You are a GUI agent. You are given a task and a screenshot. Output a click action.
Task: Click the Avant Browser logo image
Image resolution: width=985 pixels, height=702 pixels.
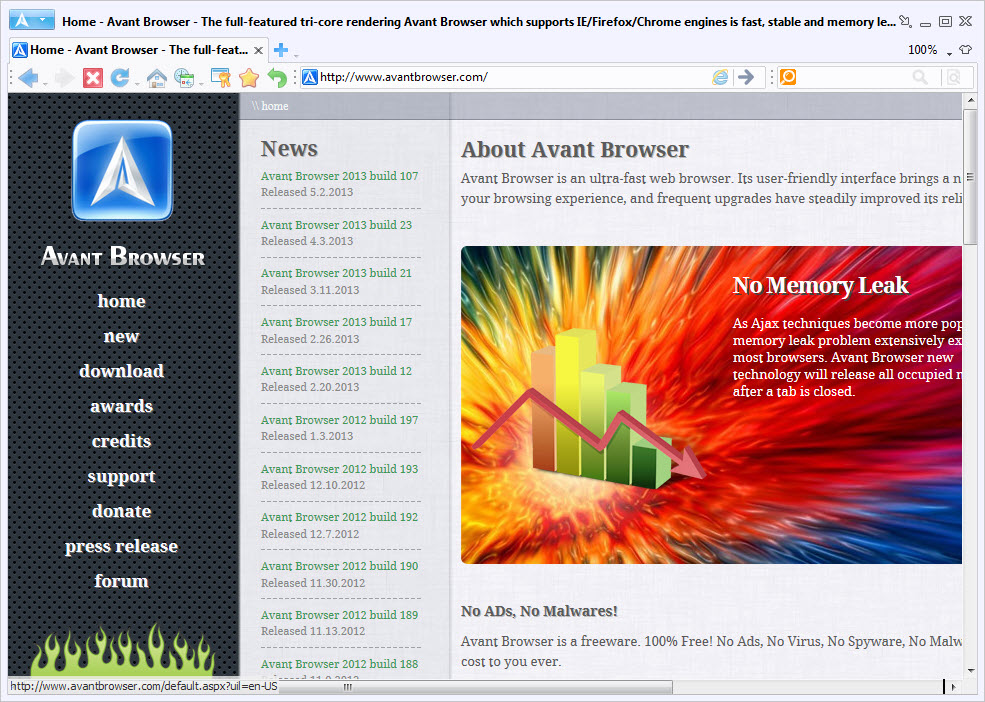122,170
